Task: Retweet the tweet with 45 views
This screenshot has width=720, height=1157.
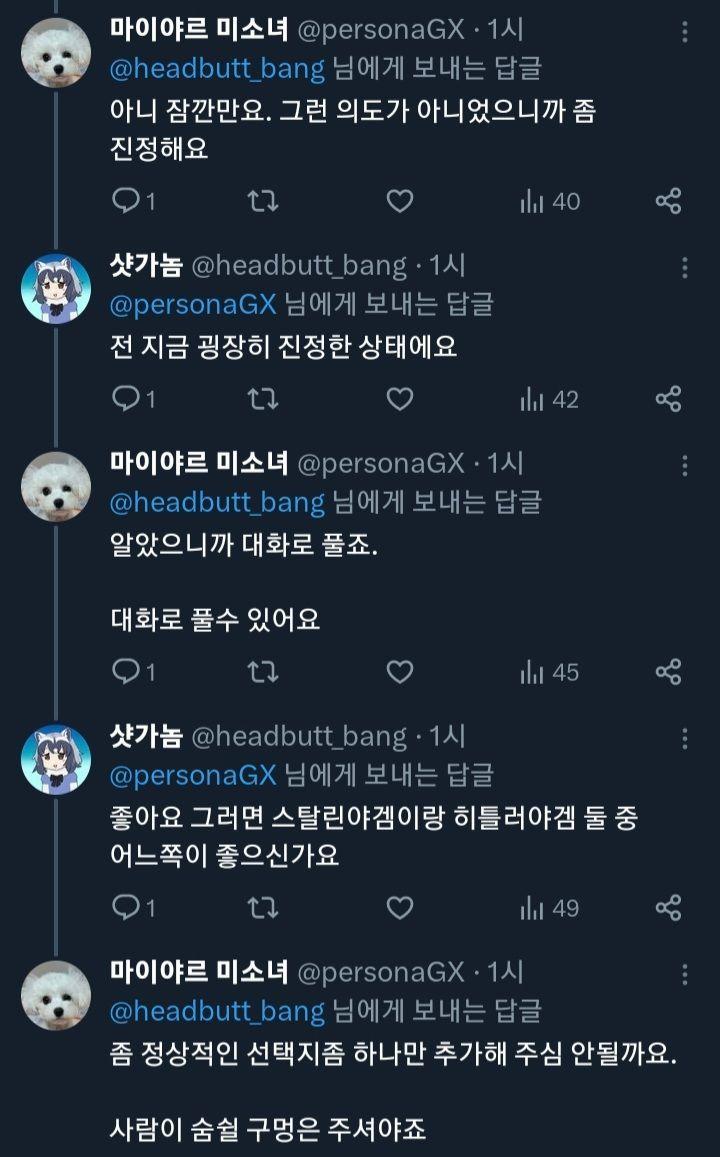Action: (x=262, y=671)
